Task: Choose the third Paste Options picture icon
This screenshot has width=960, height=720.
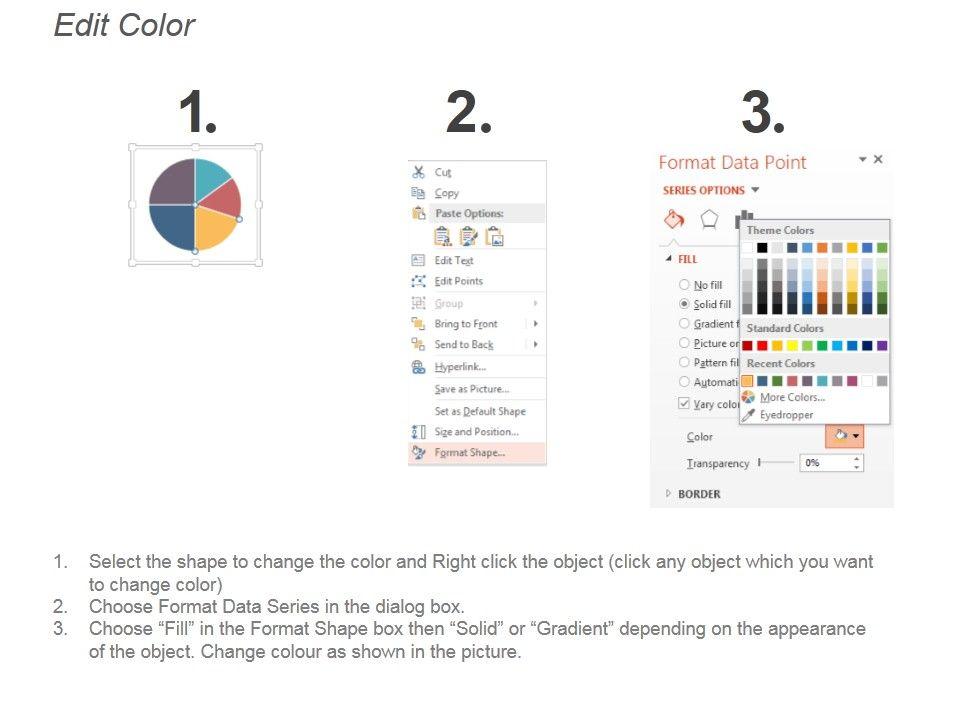Action: [x=494, y=236]
